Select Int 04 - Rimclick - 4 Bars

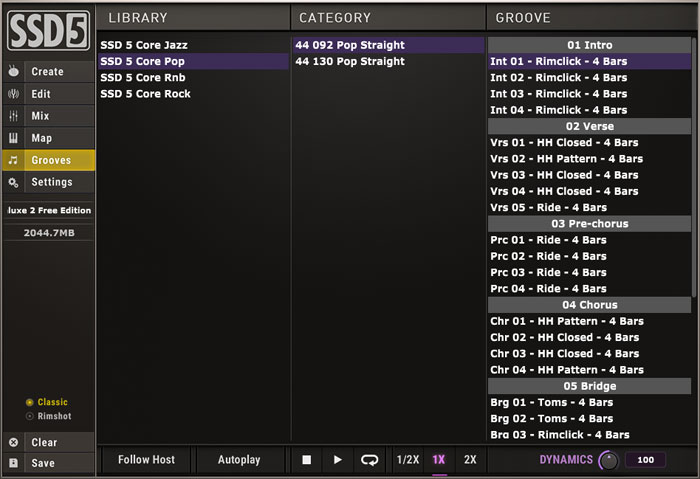point(589,110)
